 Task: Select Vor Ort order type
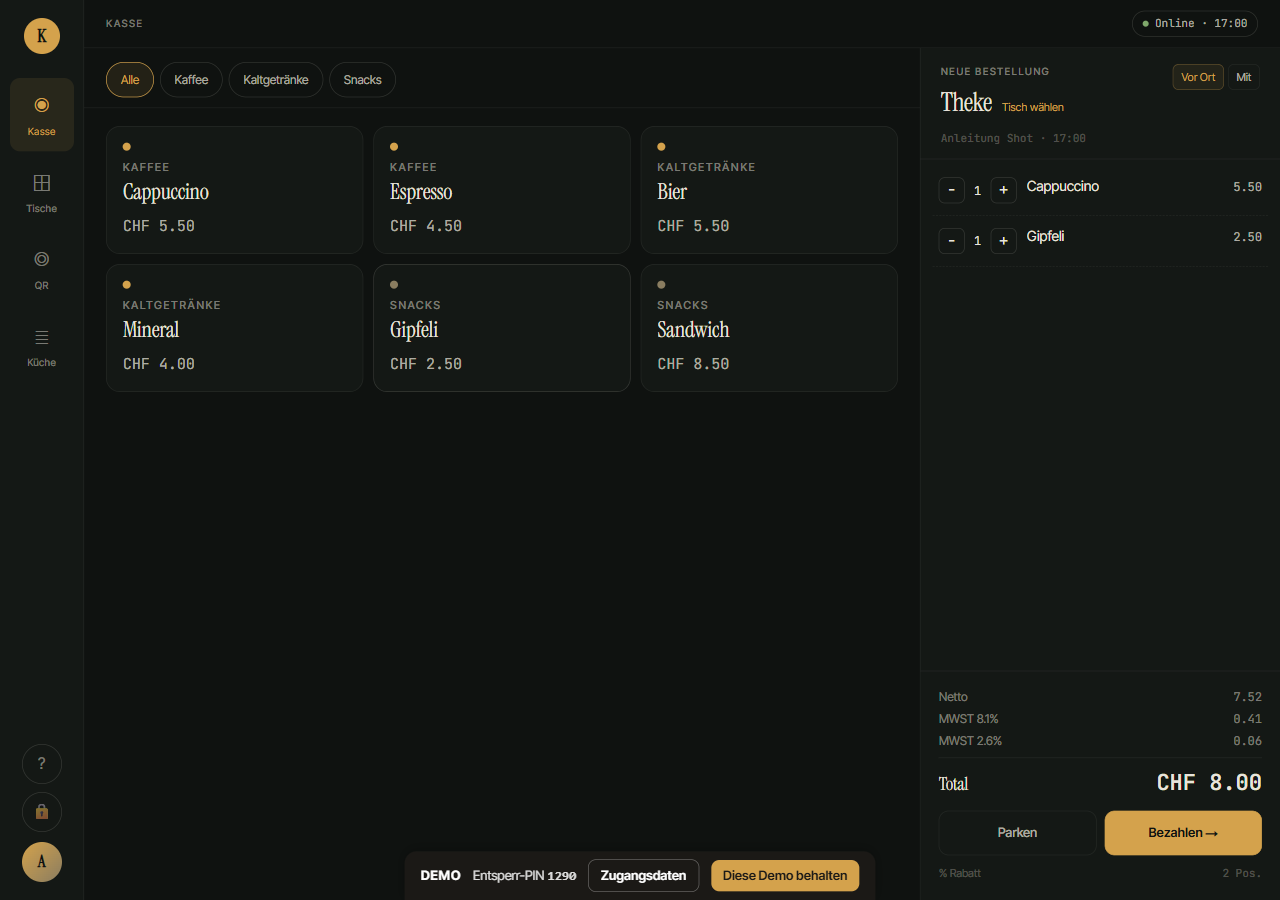[1198, 77]
